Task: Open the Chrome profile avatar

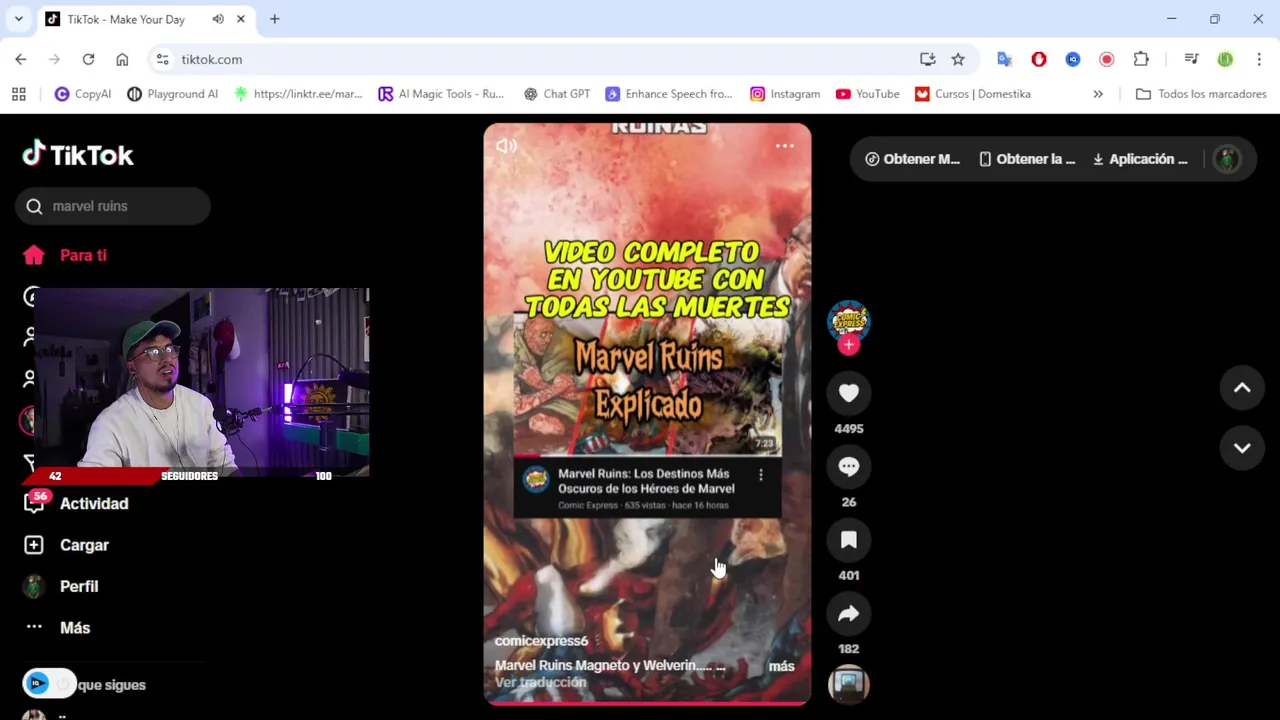Action: point(1225,59)
